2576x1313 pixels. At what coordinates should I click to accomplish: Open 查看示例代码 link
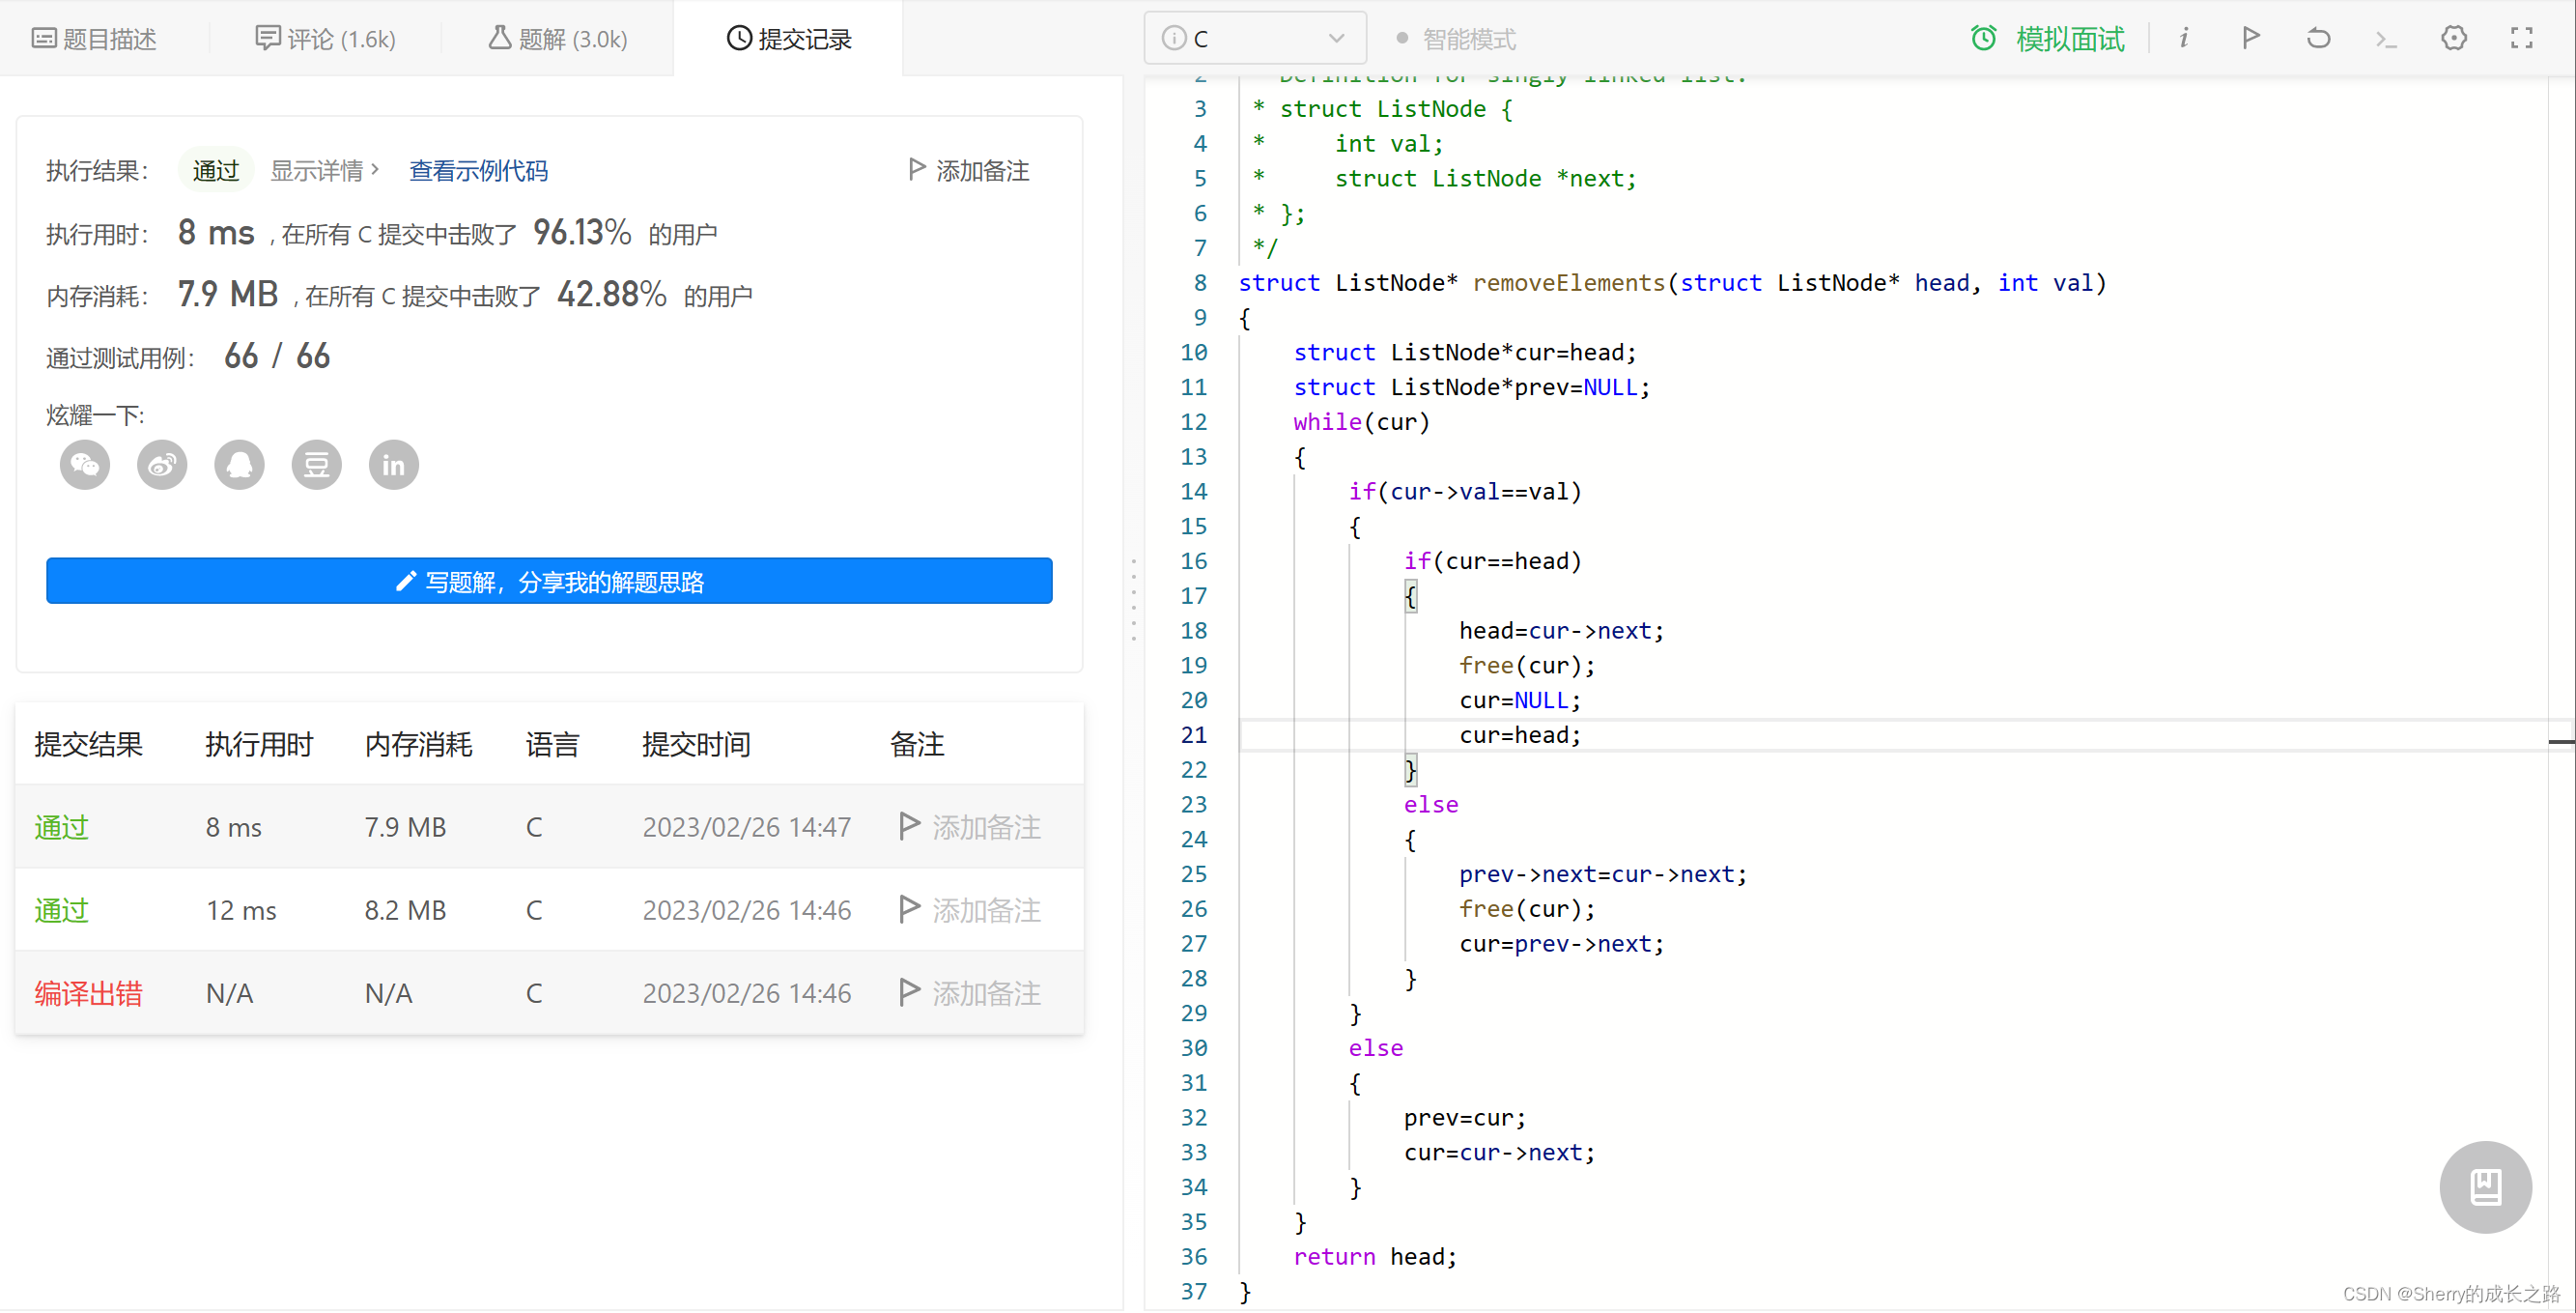(478, 170)
